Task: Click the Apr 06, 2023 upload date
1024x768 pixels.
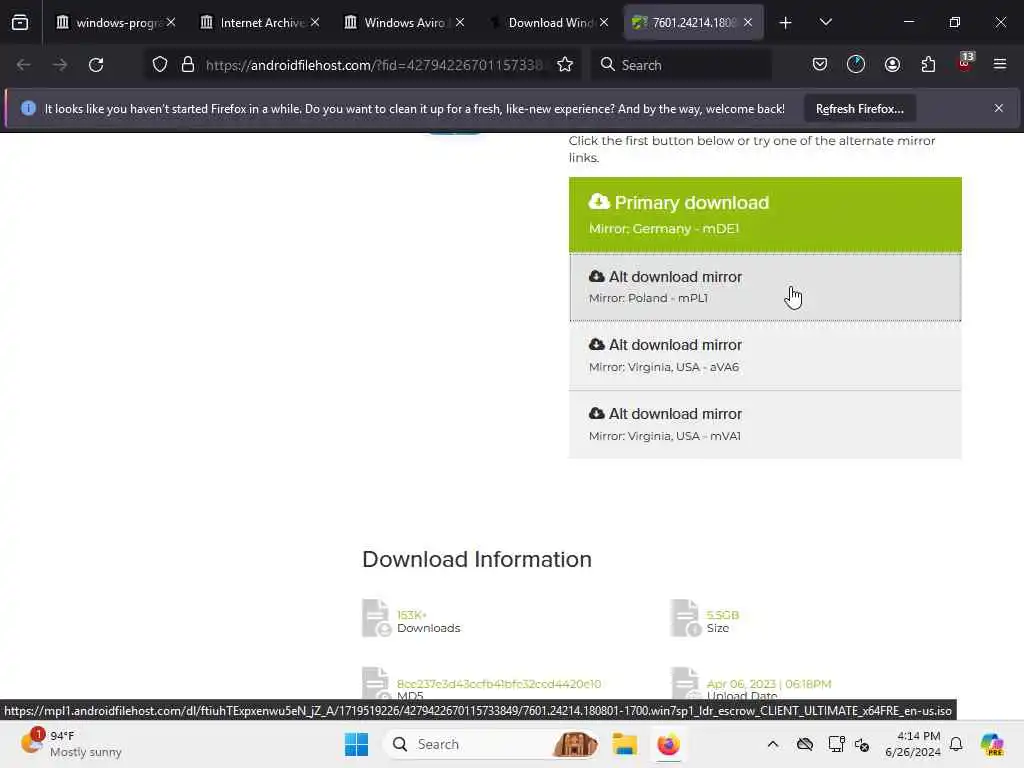Action: point(769,684)
